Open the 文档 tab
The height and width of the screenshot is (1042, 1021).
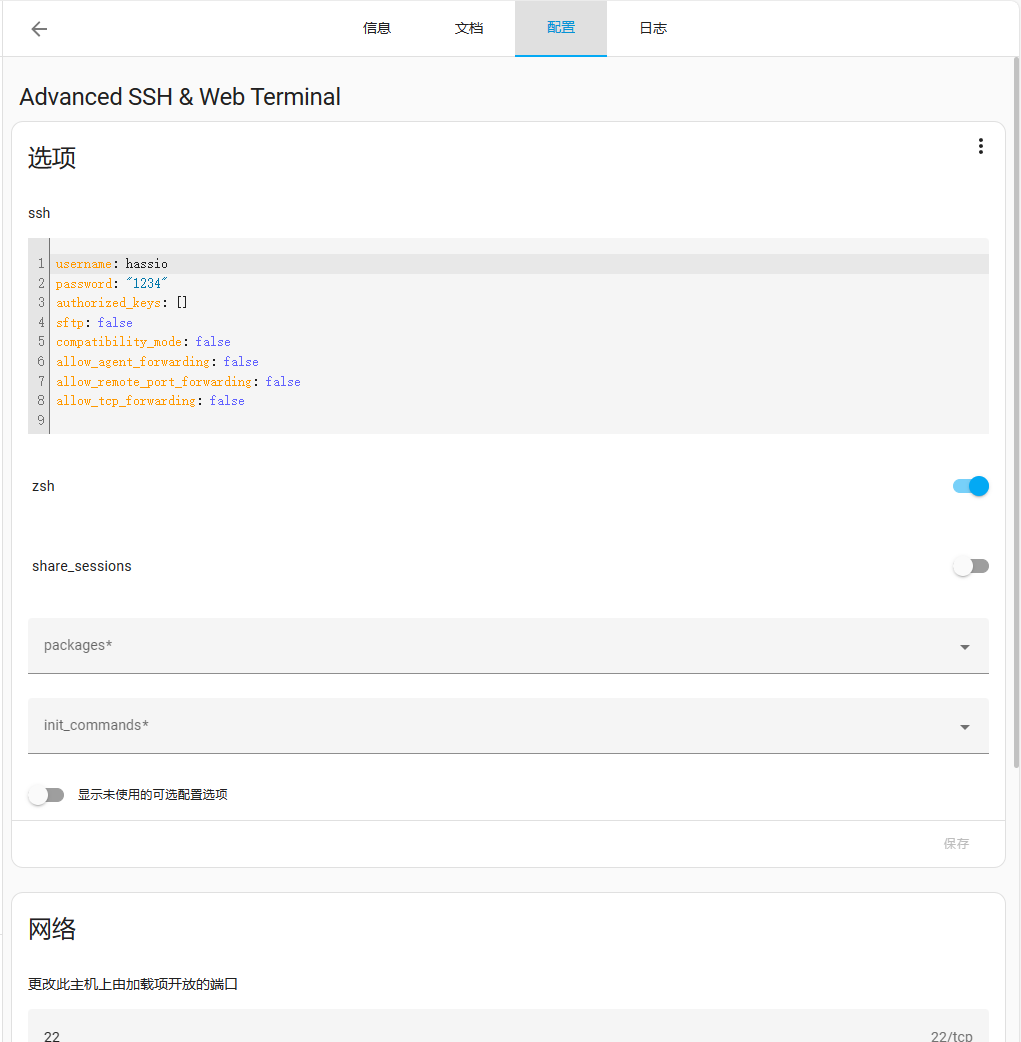[469, 29]
